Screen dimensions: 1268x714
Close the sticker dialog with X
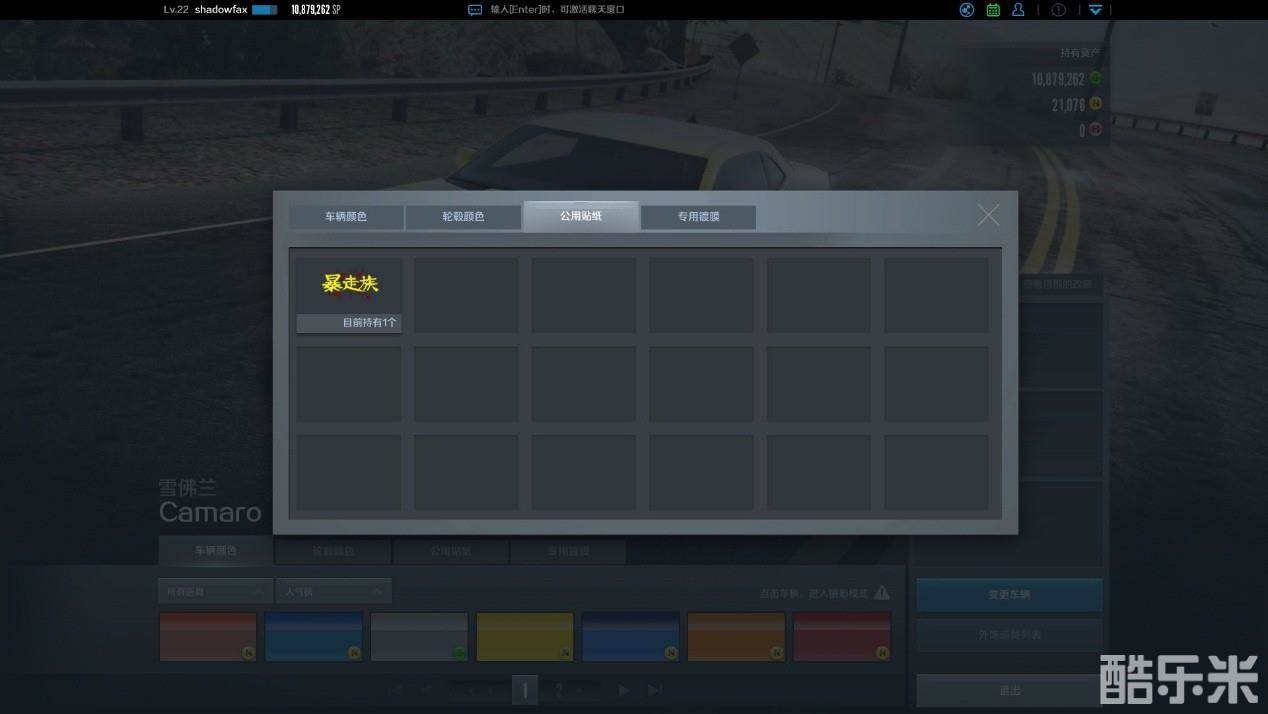click(988, 215)
